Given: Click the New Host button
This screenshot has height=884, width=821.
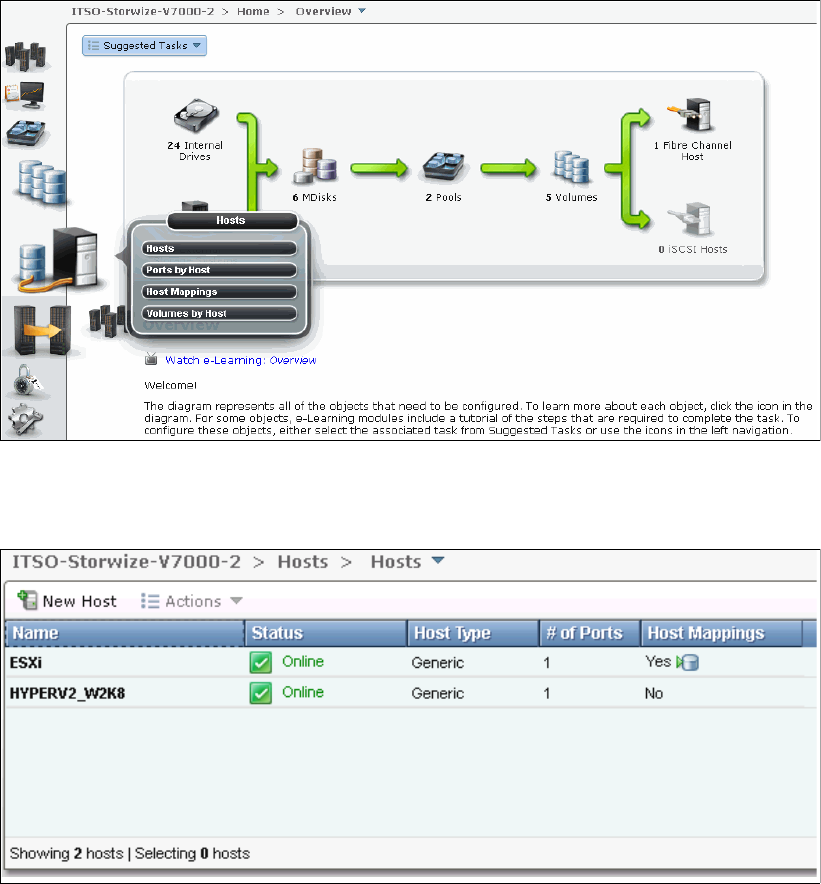Looking at the screenshot, I should (68, 601).
